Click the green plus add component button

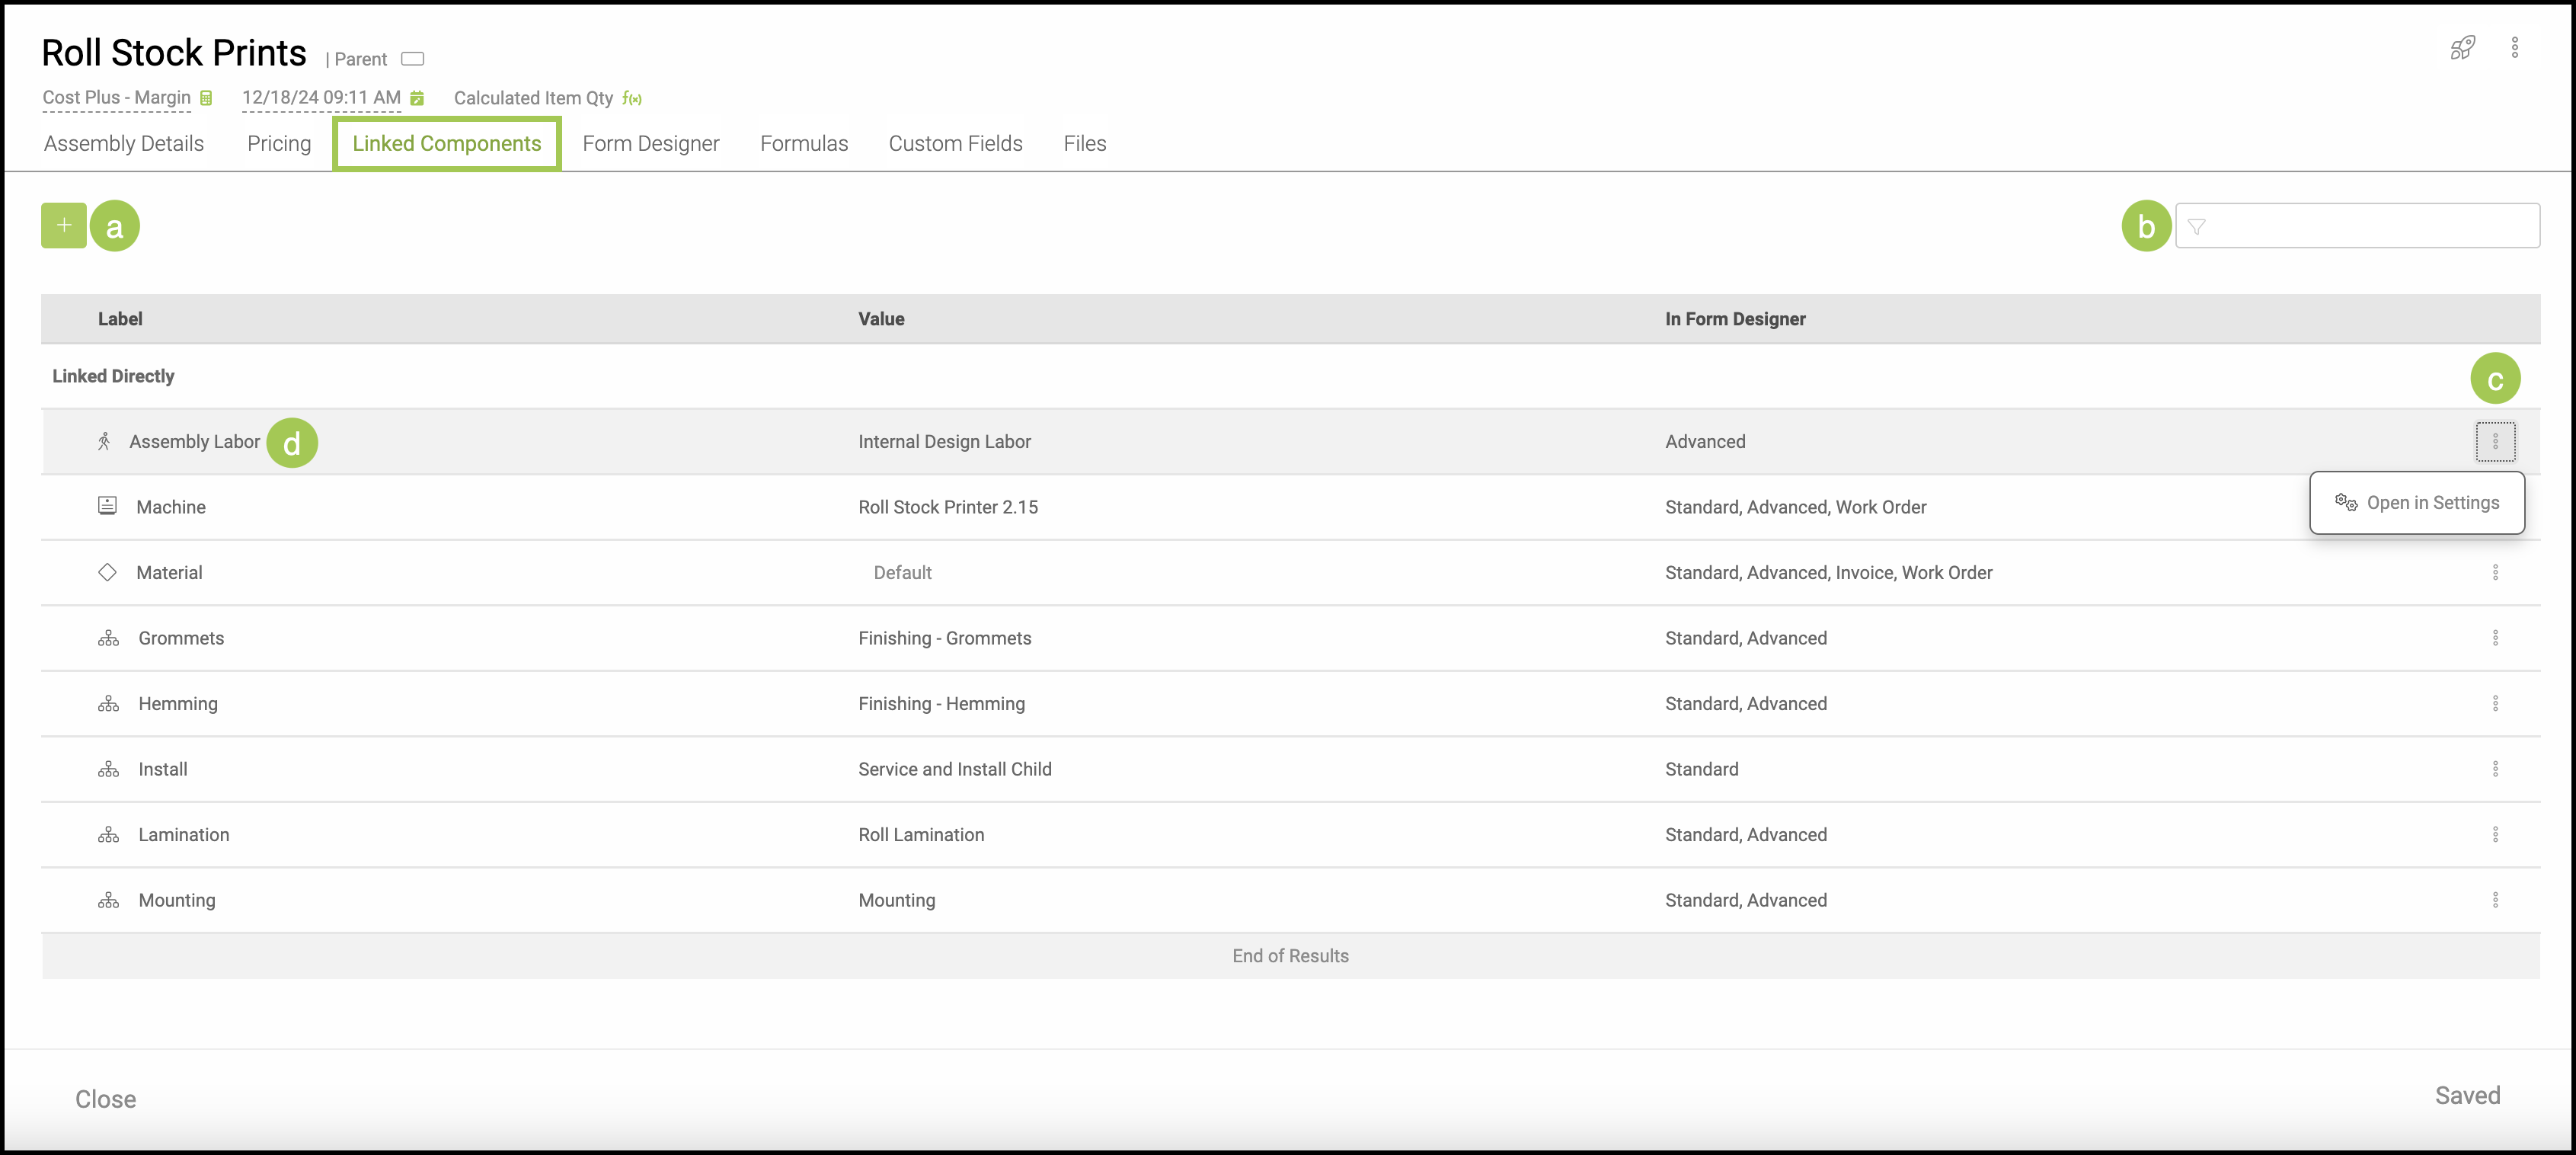coord(63,225)
